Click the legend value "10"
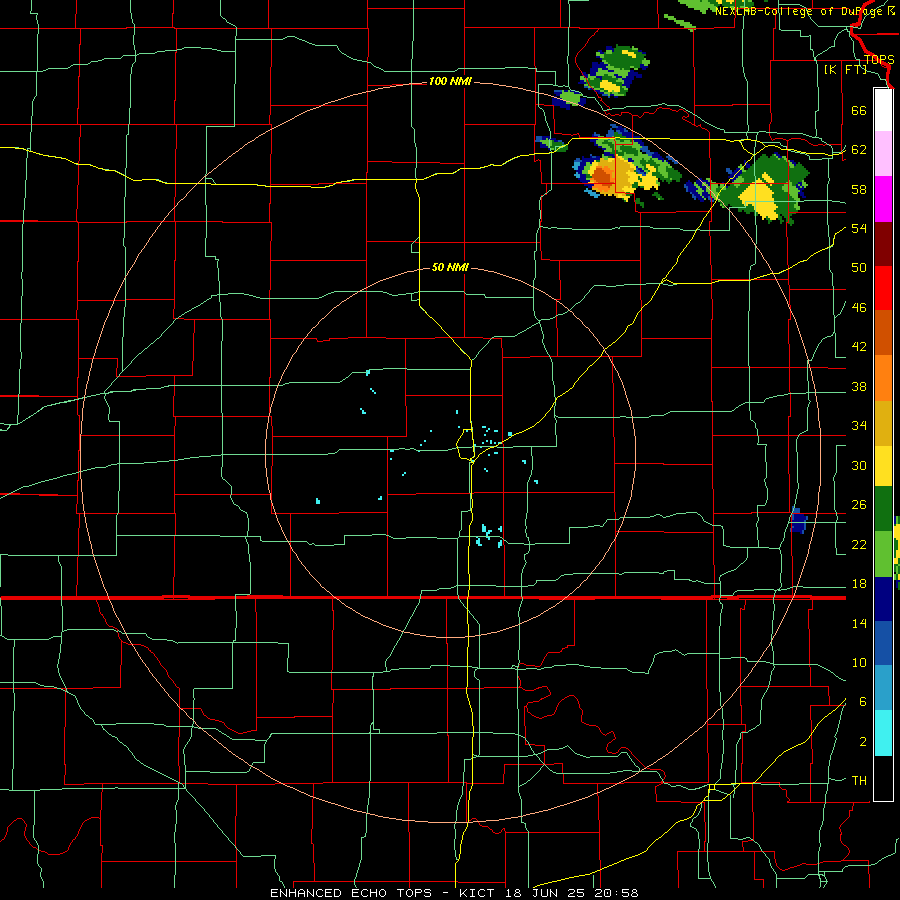Viewport: 900px width, 900px height. click(859, 663)
